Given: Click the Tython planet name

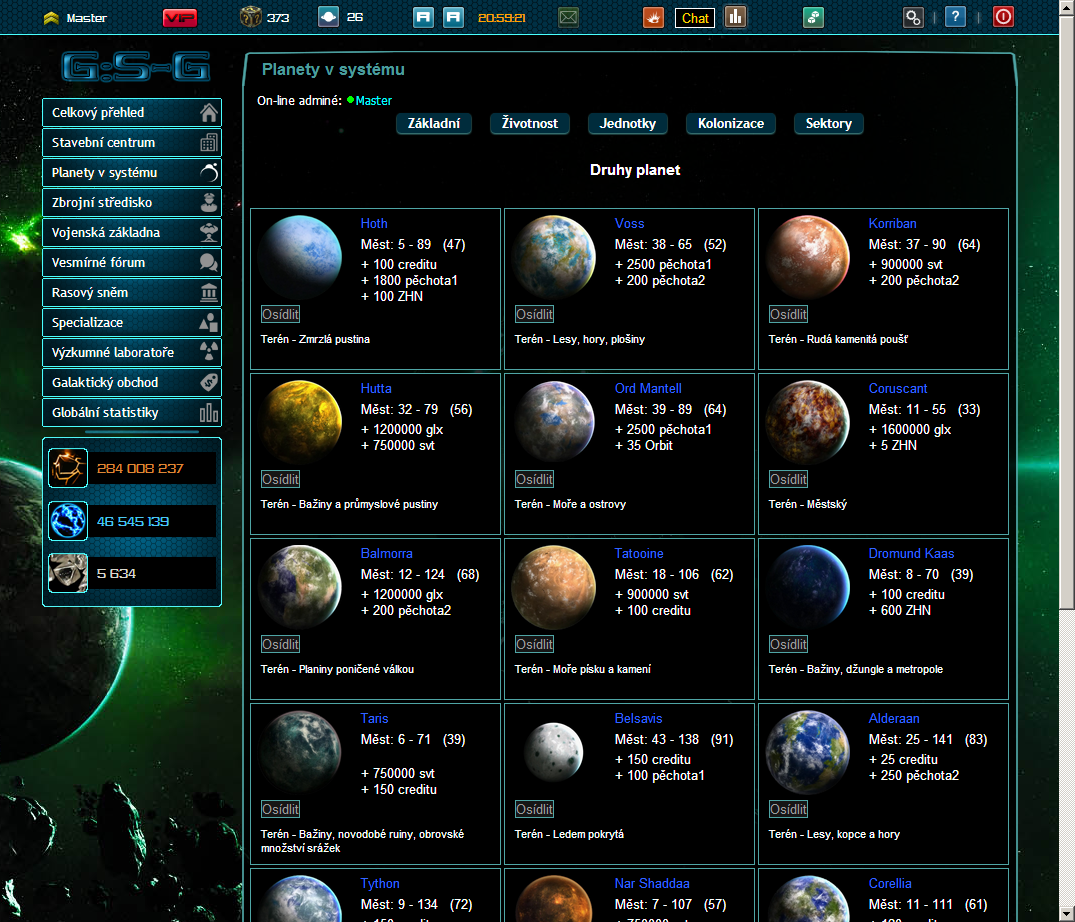Looking at the screenshot, I should click(380, 884).
